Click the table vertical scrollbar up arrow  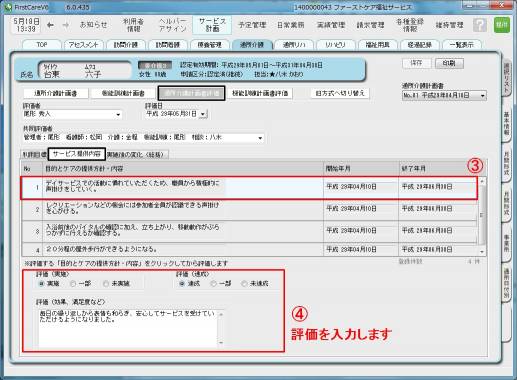click(x=482, y=181)
